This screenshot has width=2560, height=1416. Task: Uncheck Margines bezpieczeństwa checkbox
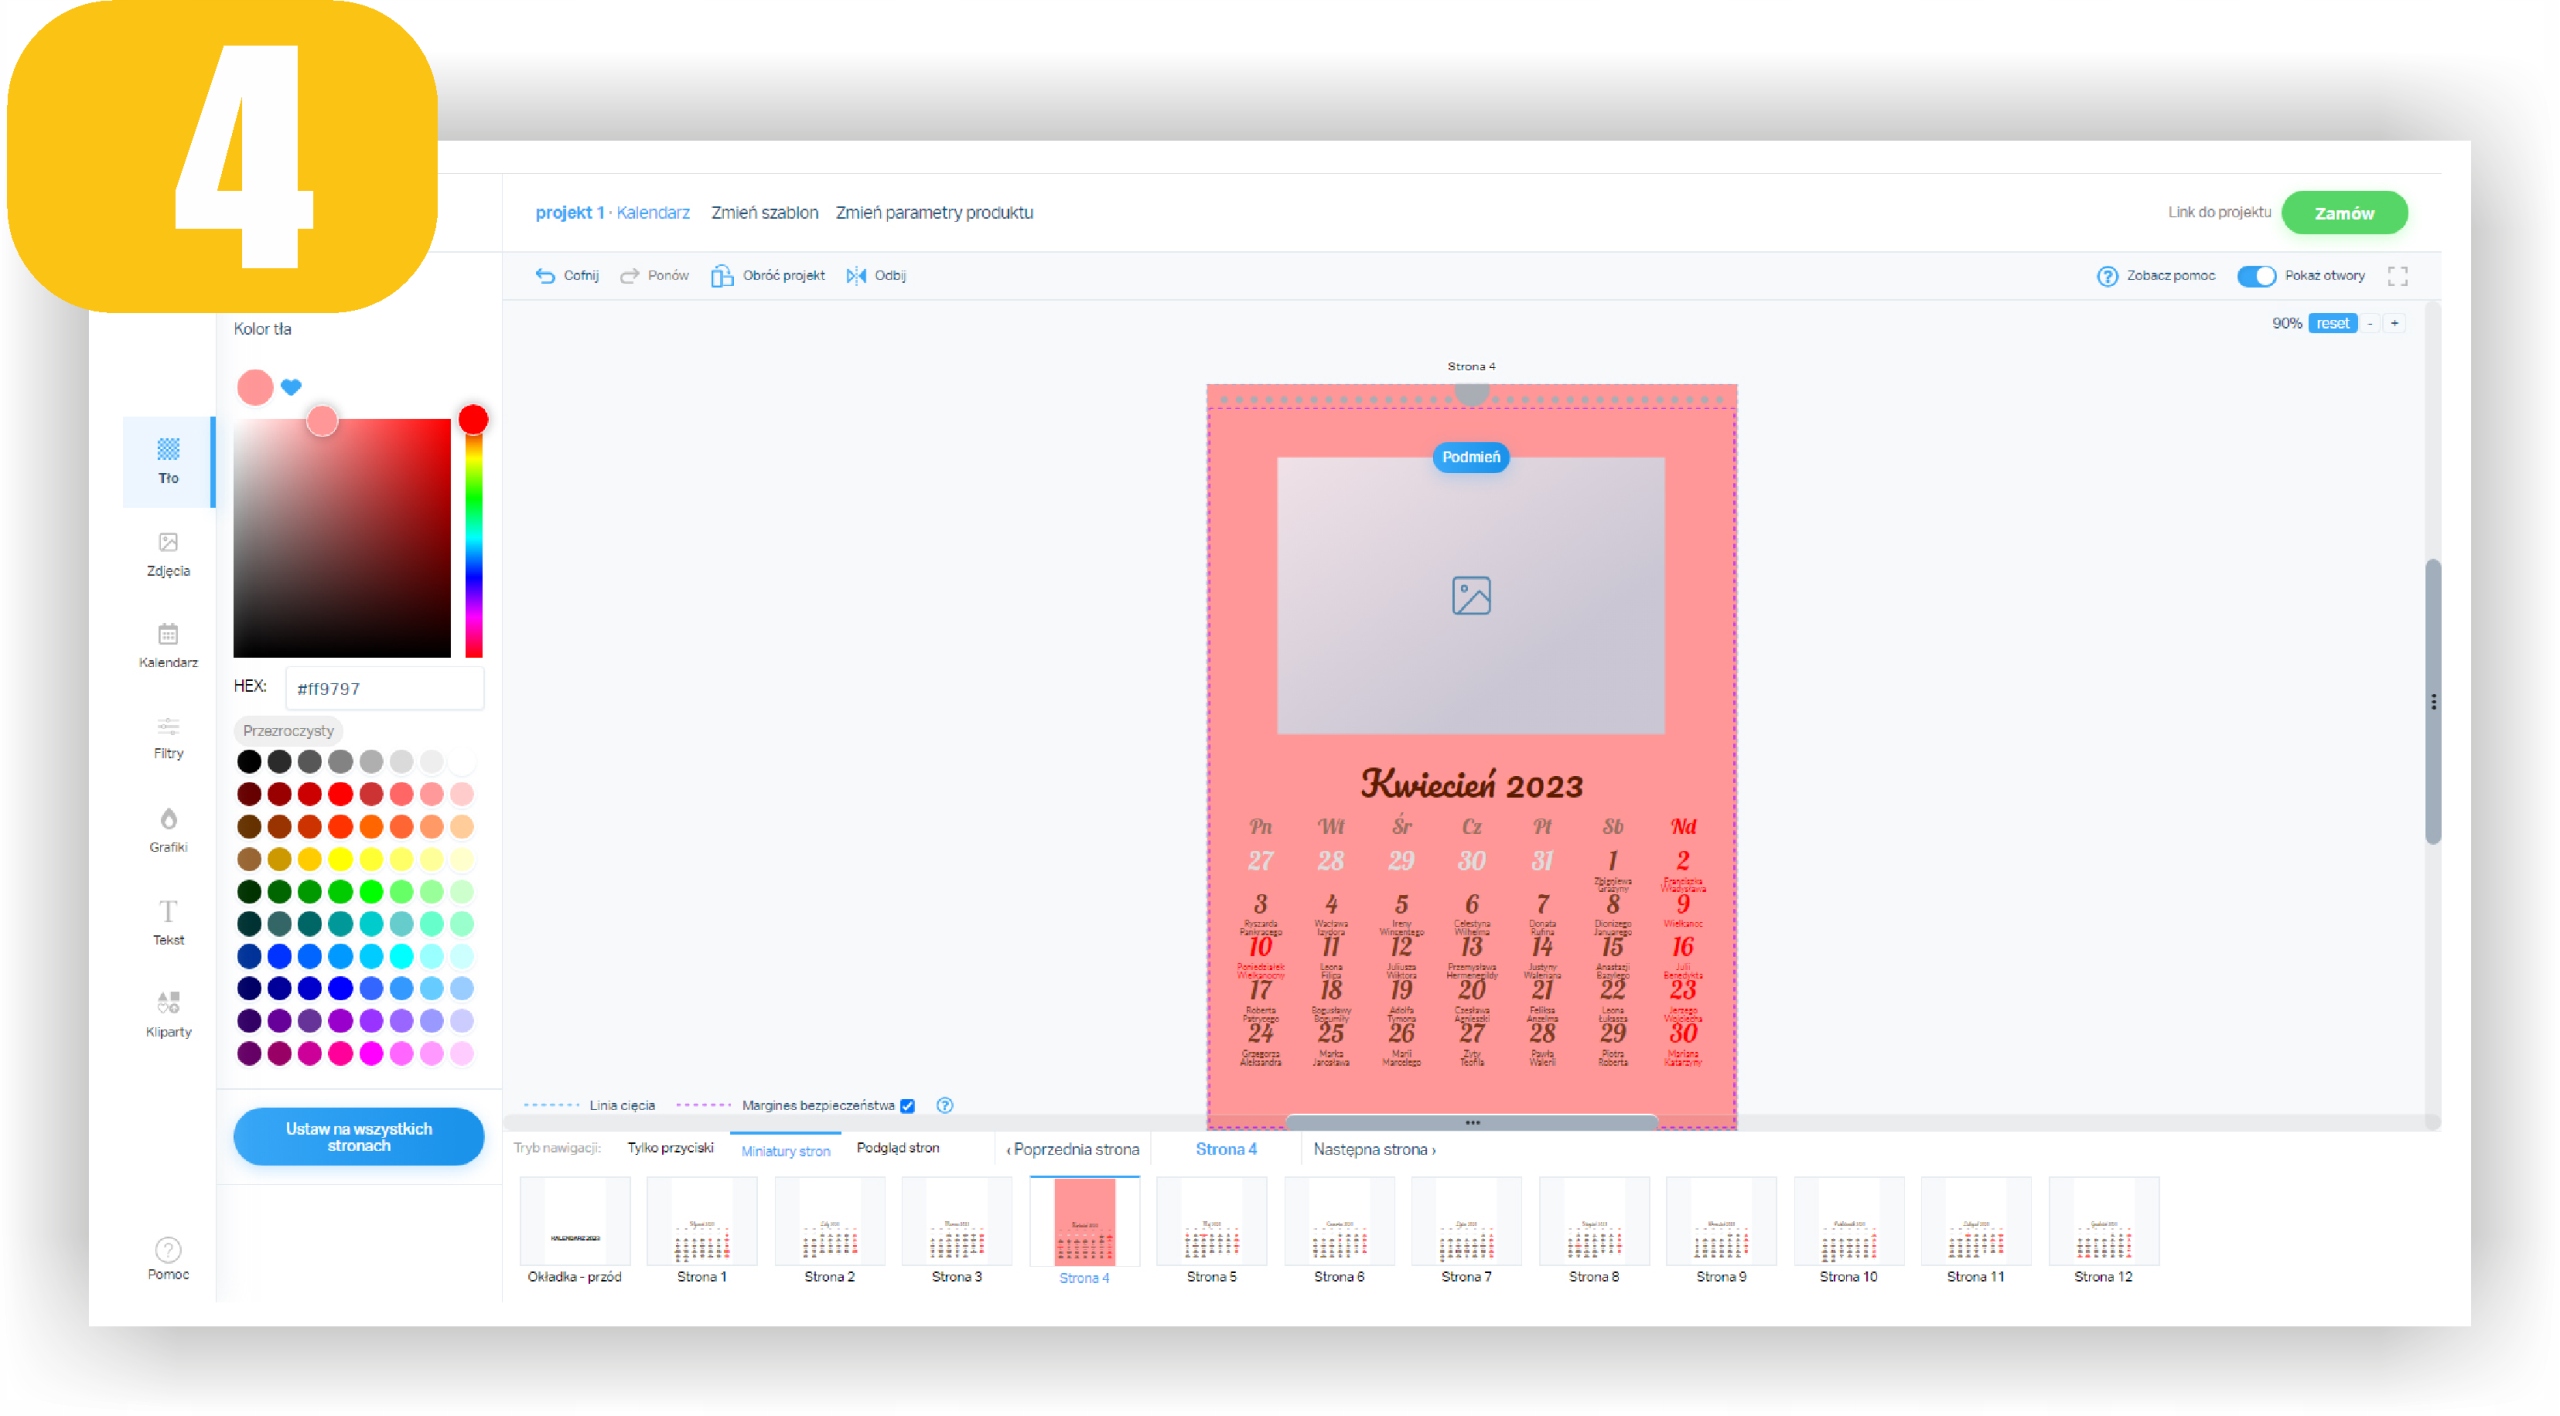pyautogui.click(x=907, y=1105)
